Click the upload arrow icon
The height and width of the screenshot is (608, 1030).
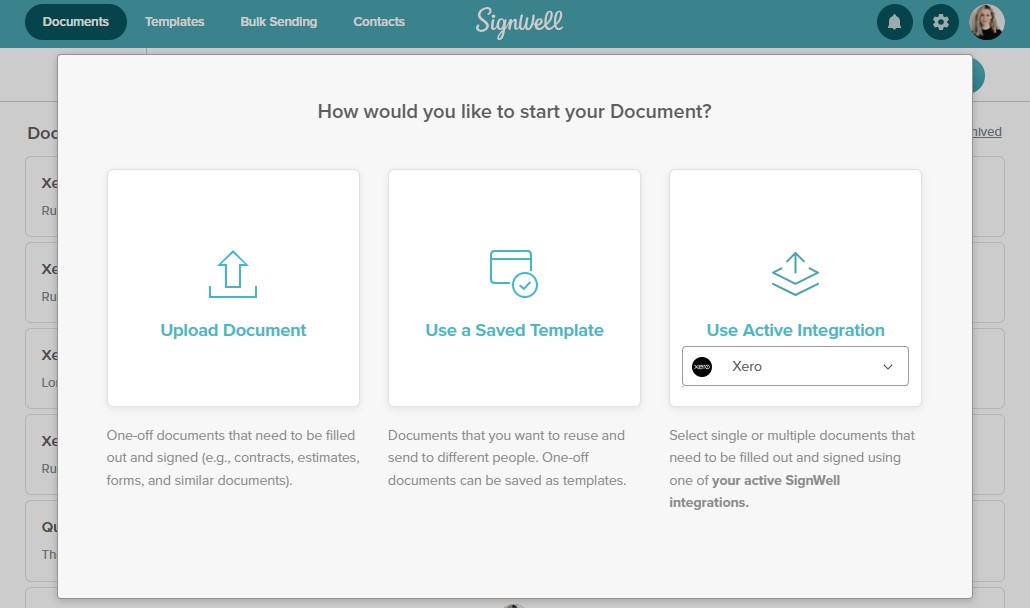click(x=233, y=274)
